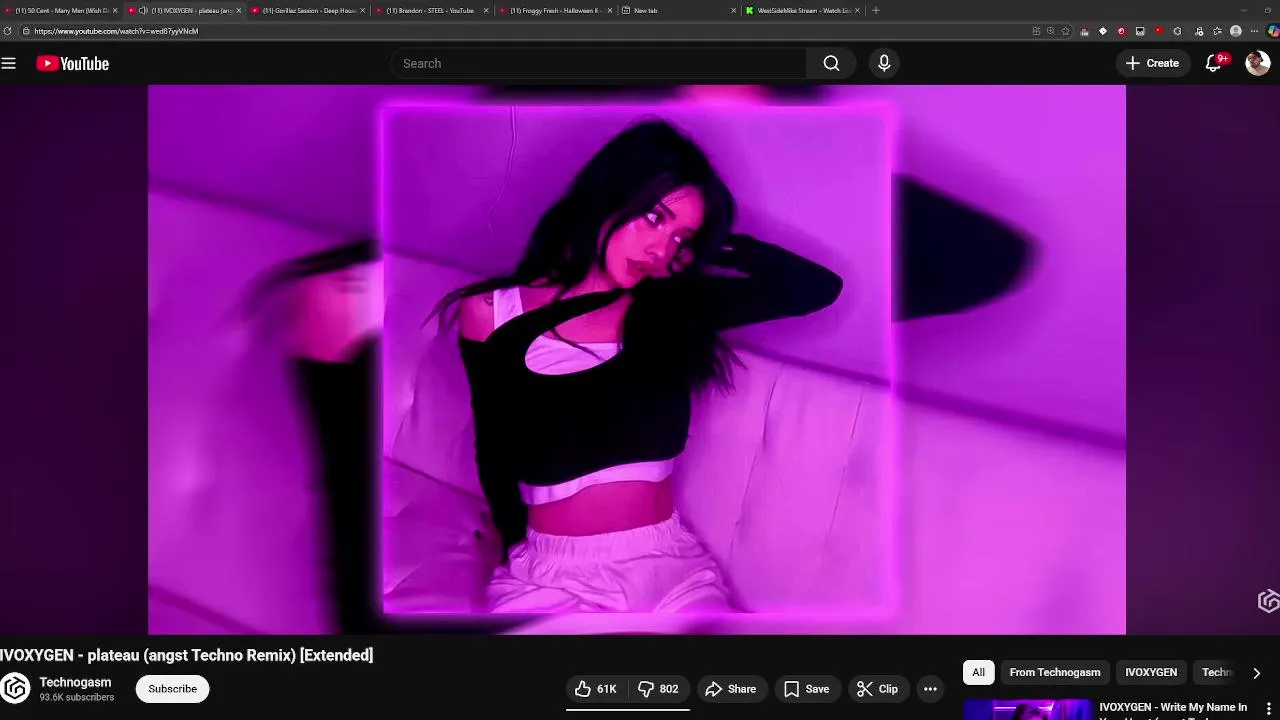1280x720 pixels.
Task: Switch to WestSideMike Stream tab
Action: 802,10
